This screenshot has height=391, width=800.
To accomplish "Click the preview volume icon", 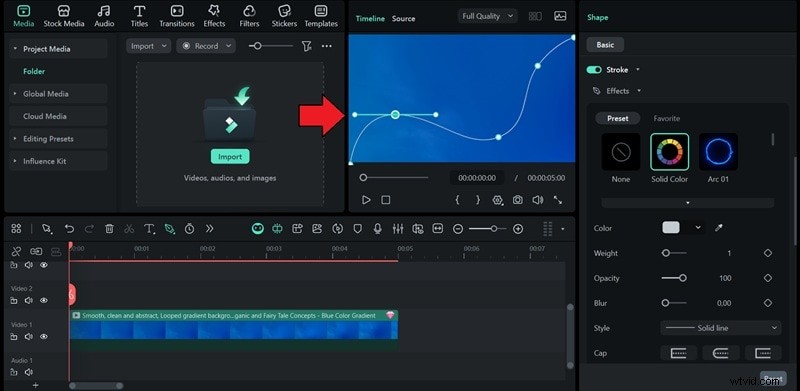I will point(538,200).
